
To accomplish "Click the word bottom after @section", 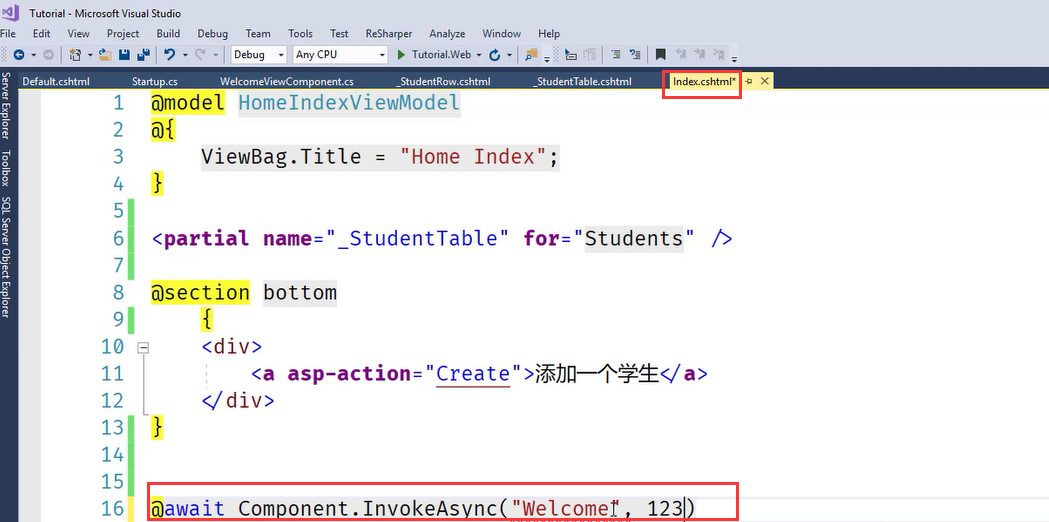I will 300,292.
